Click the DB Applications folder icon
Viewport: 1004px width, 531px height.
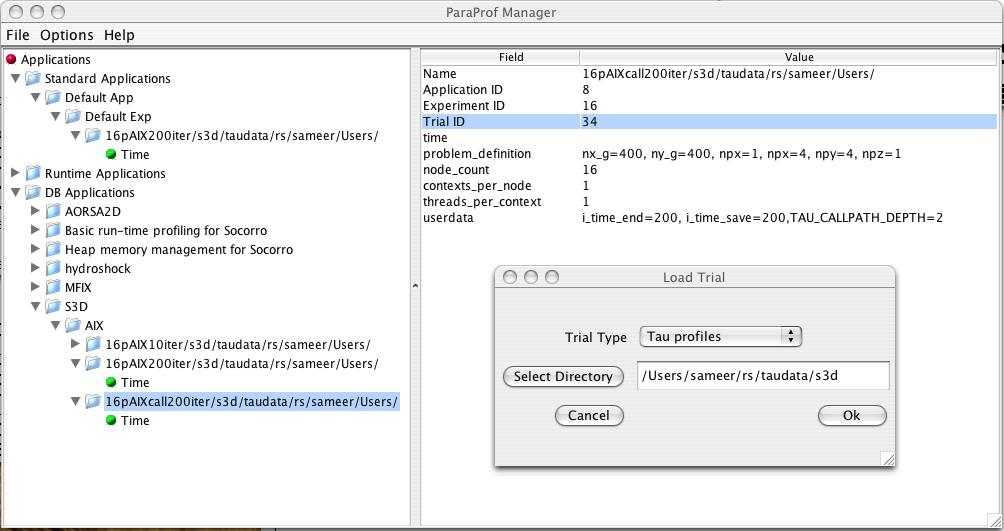point(33,193)
